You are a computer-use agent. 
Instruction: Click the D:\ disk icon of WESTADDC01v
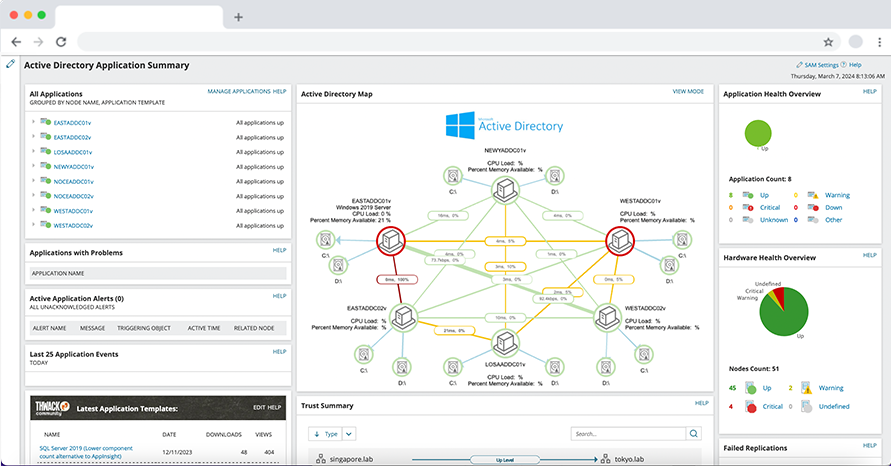pyautogui.click(x=669, y=265)
